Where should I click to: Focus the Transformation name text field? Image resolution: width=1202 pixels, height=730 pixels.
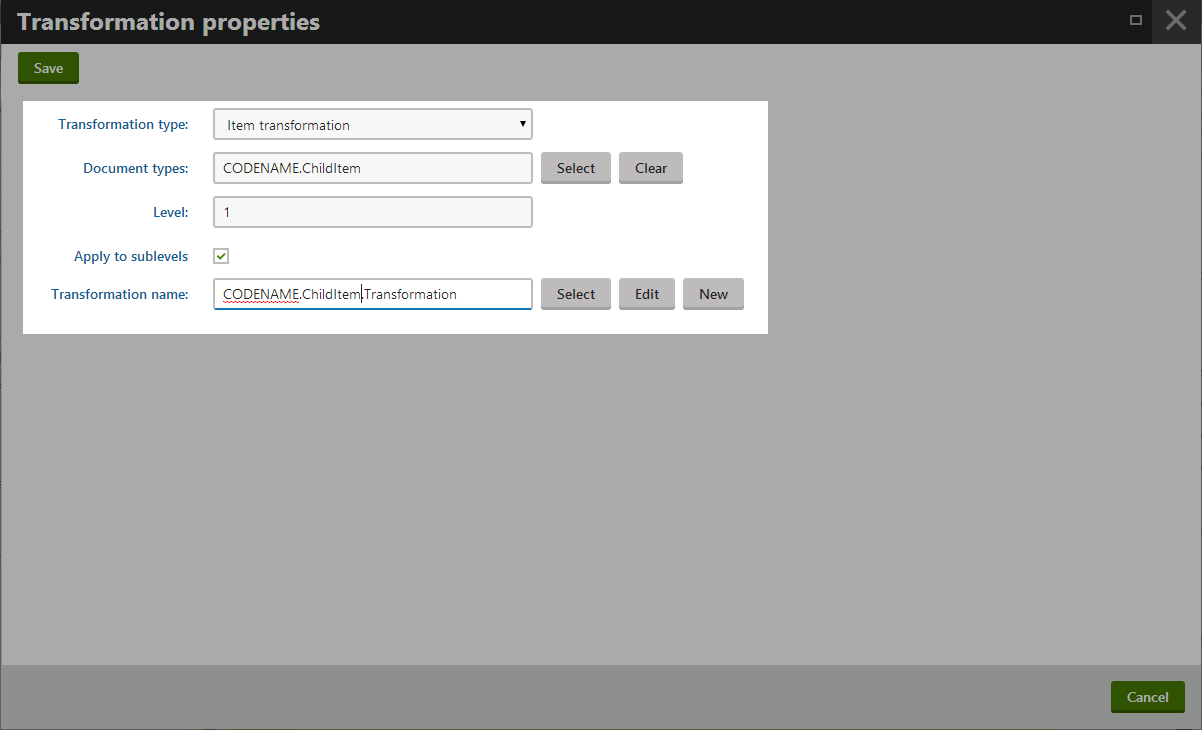point(373,294)
